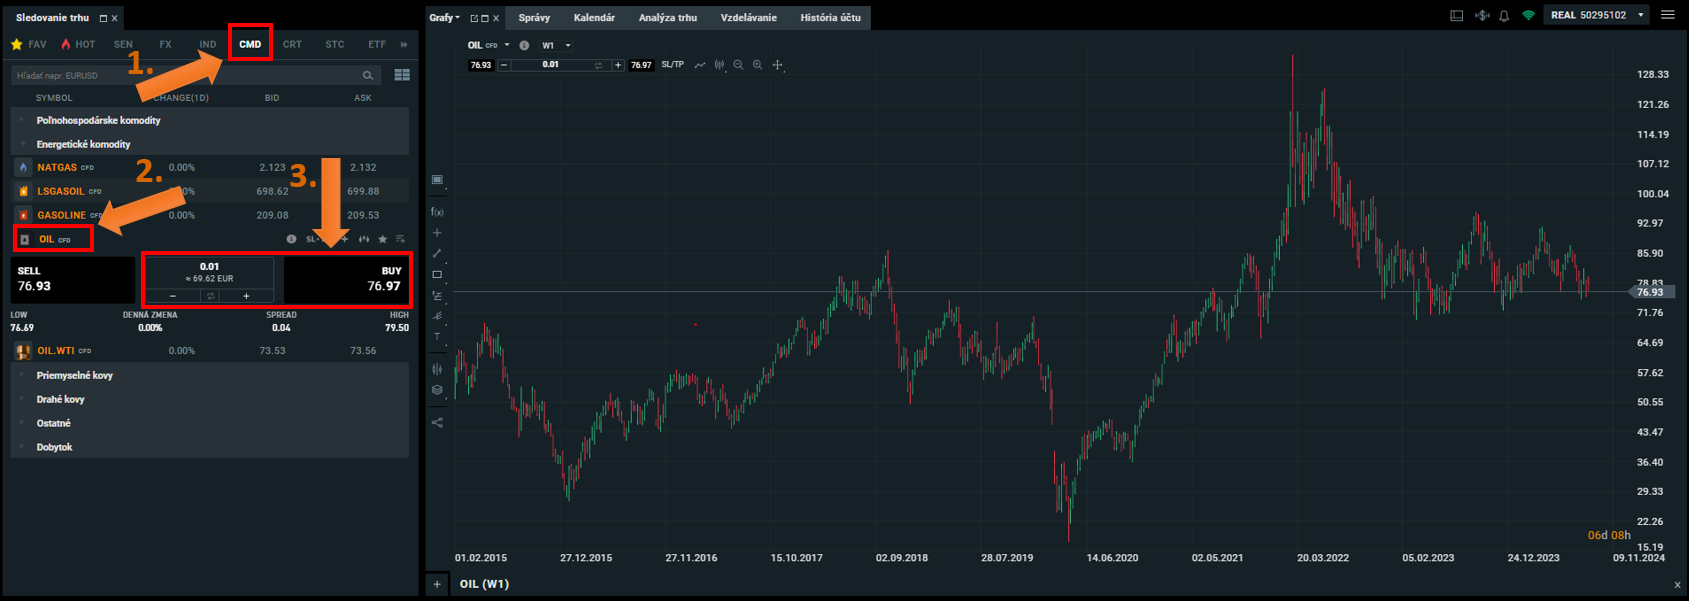Switch watchlist to grid view
This screenshot has height=601, width=1689.
pyautogui.click(x=402, y=75)
